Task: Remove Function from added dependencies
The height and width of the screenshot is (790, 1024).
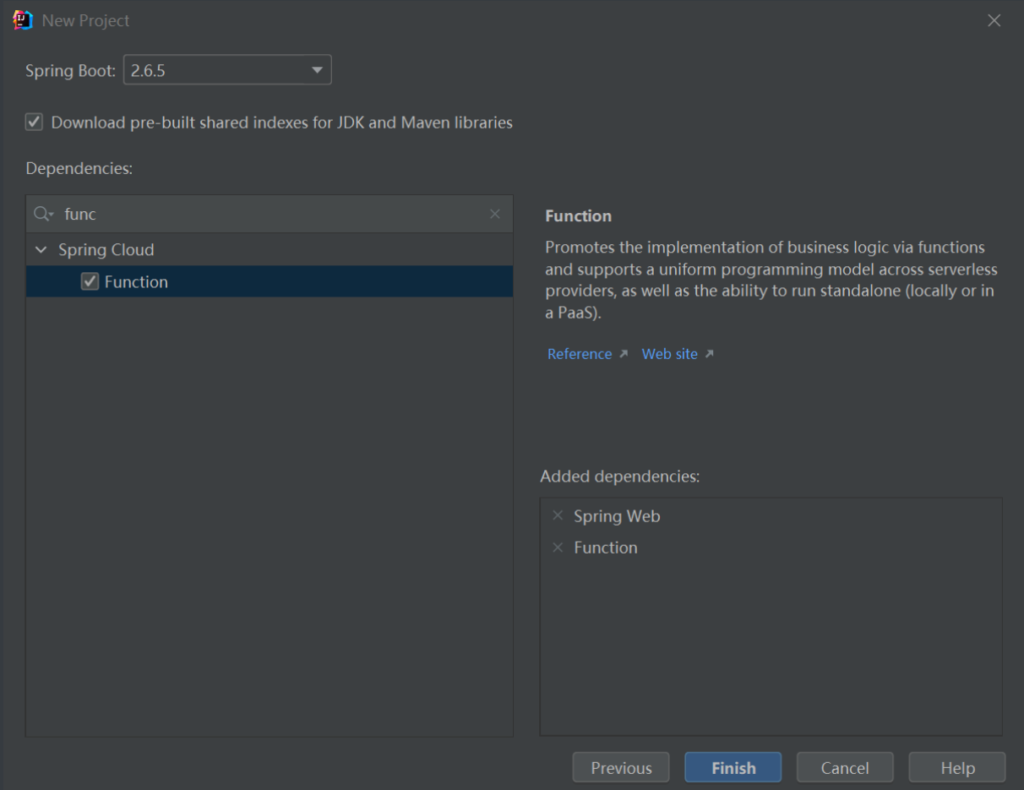Action: click(558, 547)
